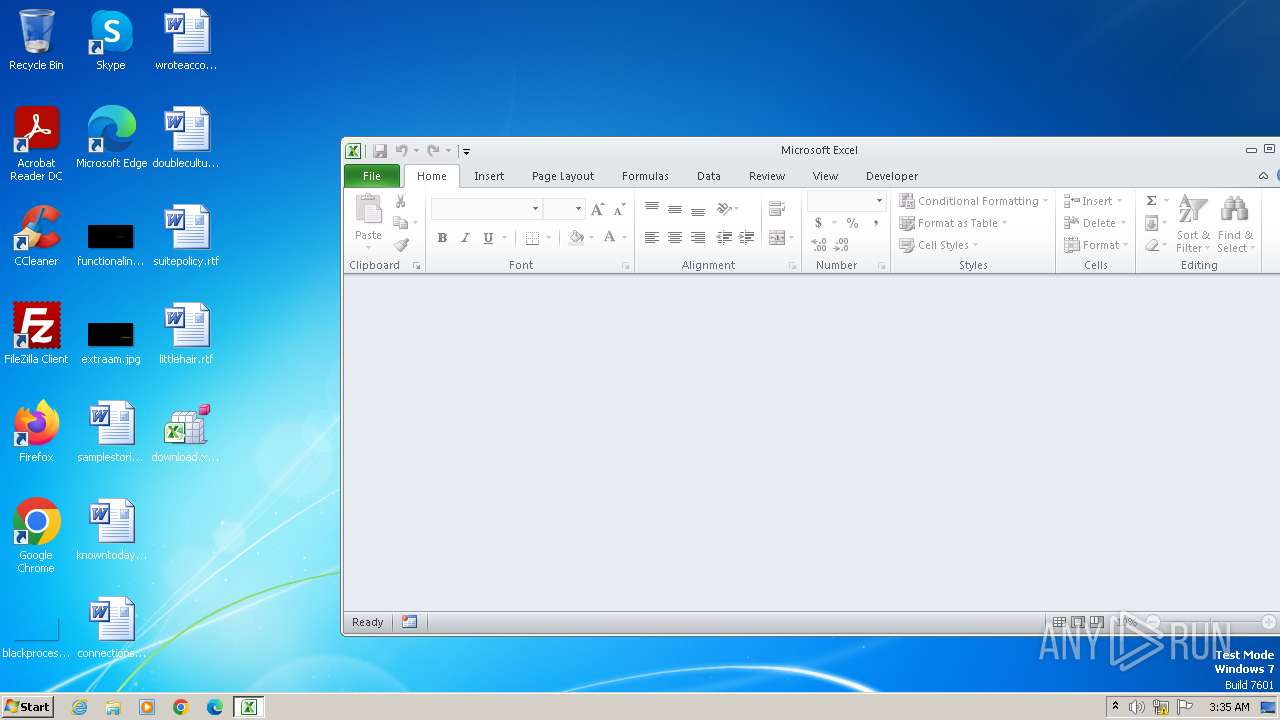Toggle Align Text Right

[698, 238]
